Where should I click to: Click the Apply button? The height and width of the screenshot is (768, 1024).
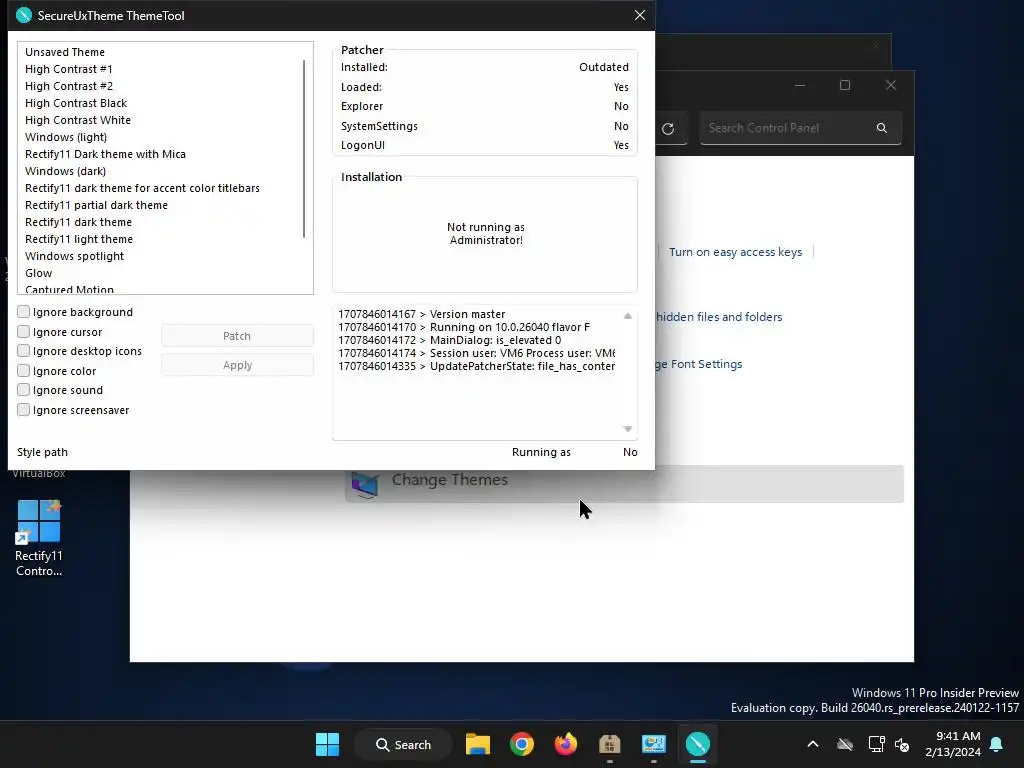click(237, 365)
